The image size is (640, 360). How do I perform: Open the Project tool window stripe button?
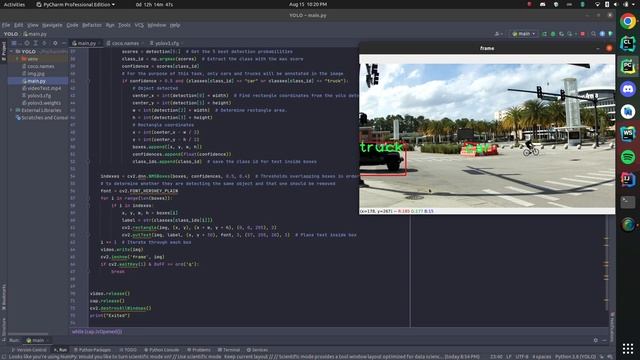coord(4,50)
